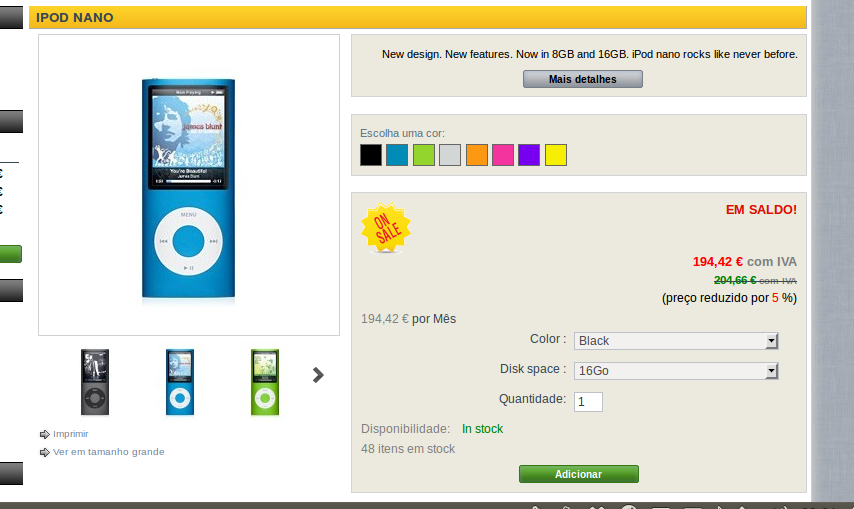Show next thumbnails with right chevron
Image resolution: width=854 pixels, height=509 pixels.
click(318, 375)
